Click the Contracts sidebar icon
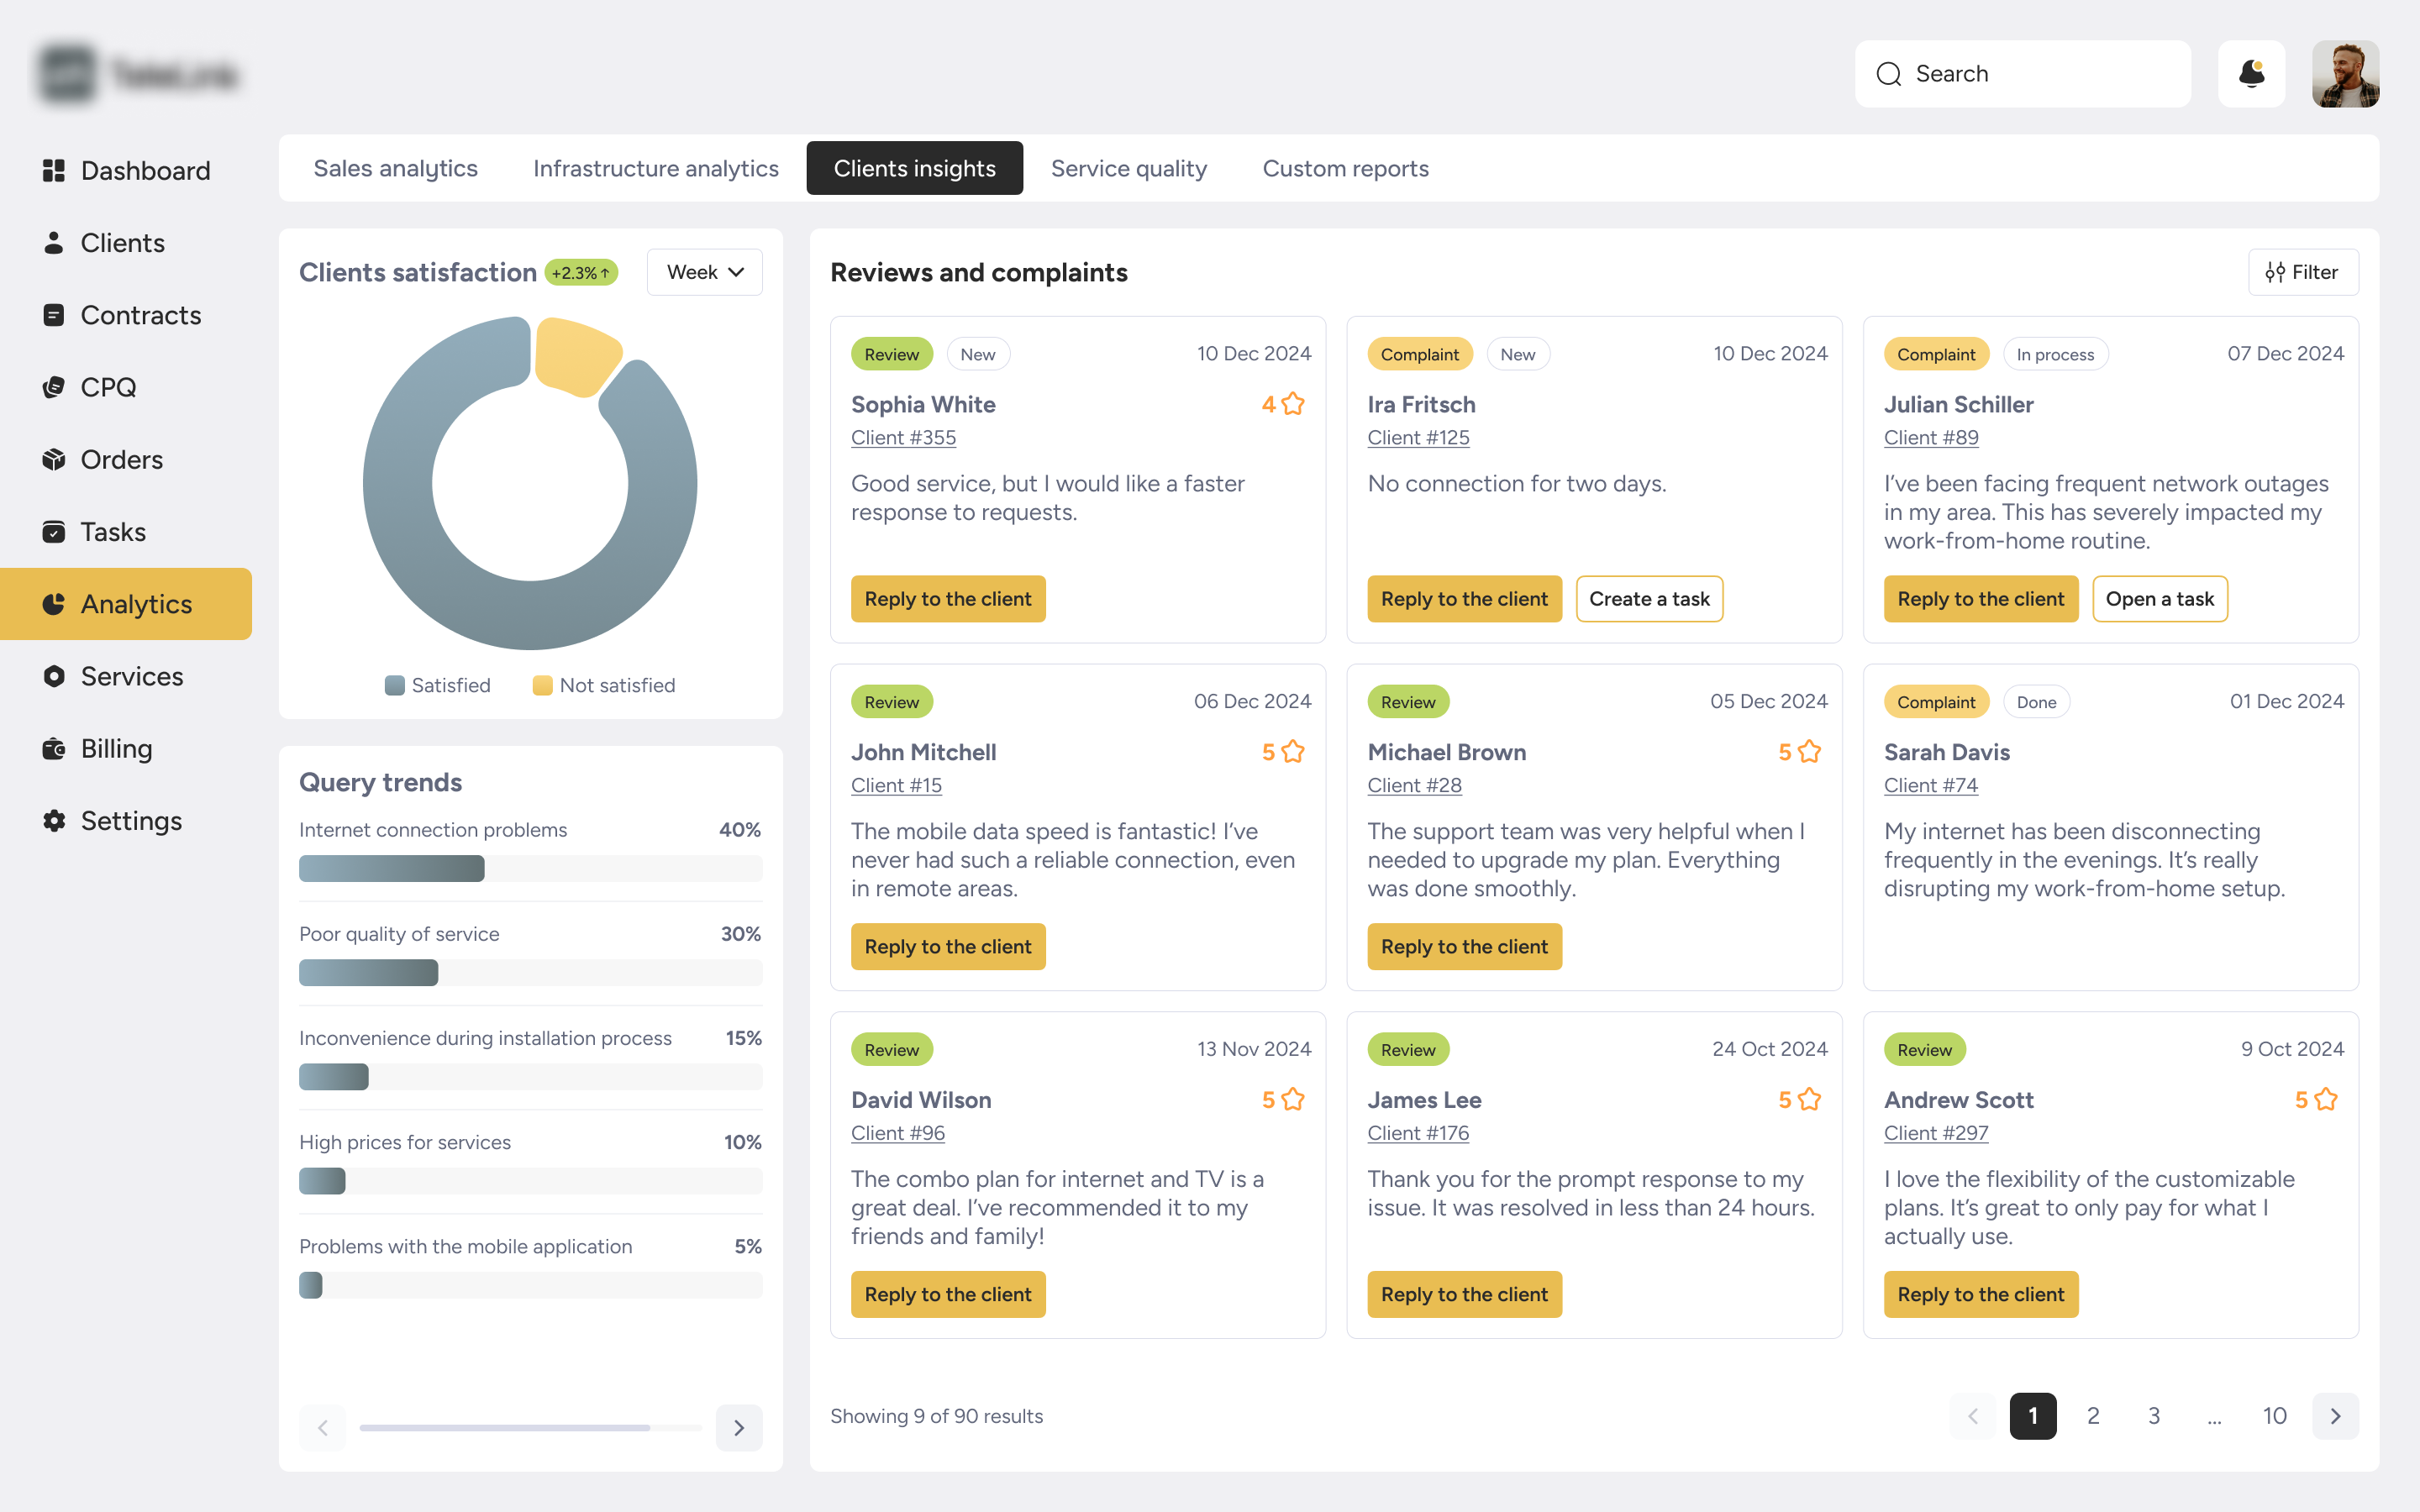This screenshot has width=2420, height=1512. tap(54, 315)
